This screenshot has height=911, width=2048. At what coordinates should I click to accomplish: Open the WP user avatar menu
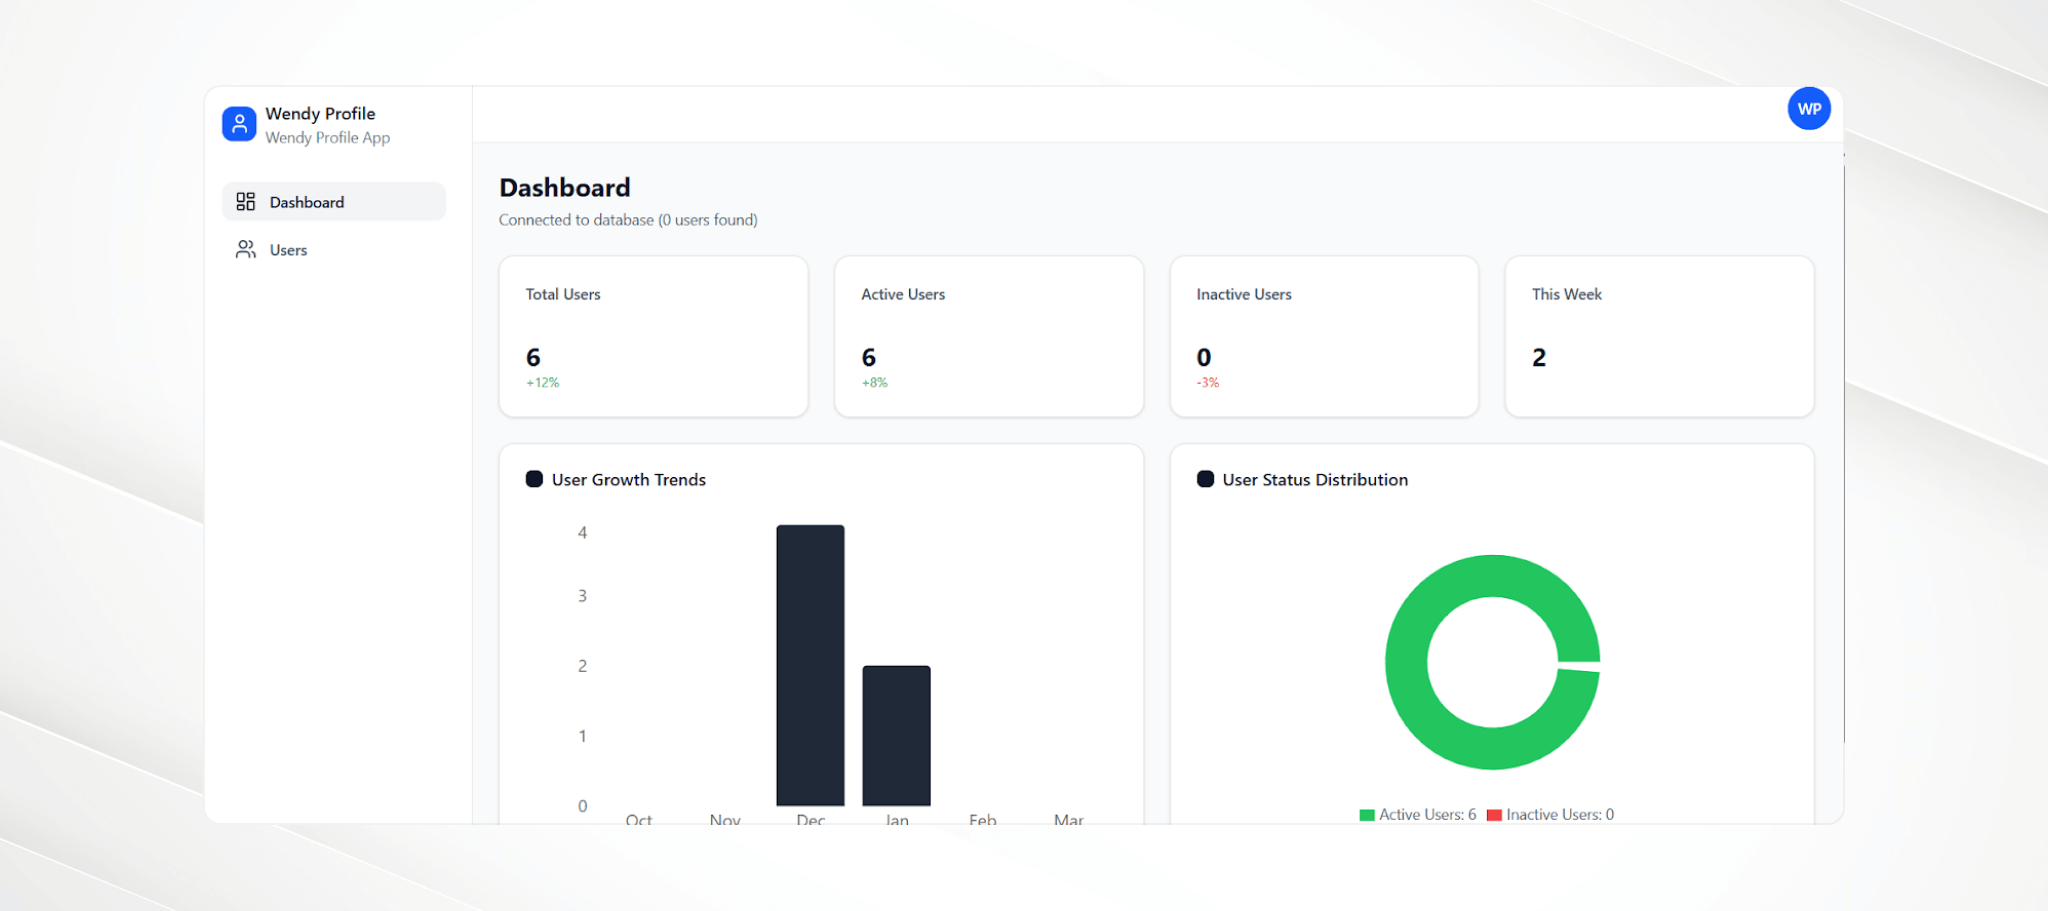click(x=1808, y=109)
